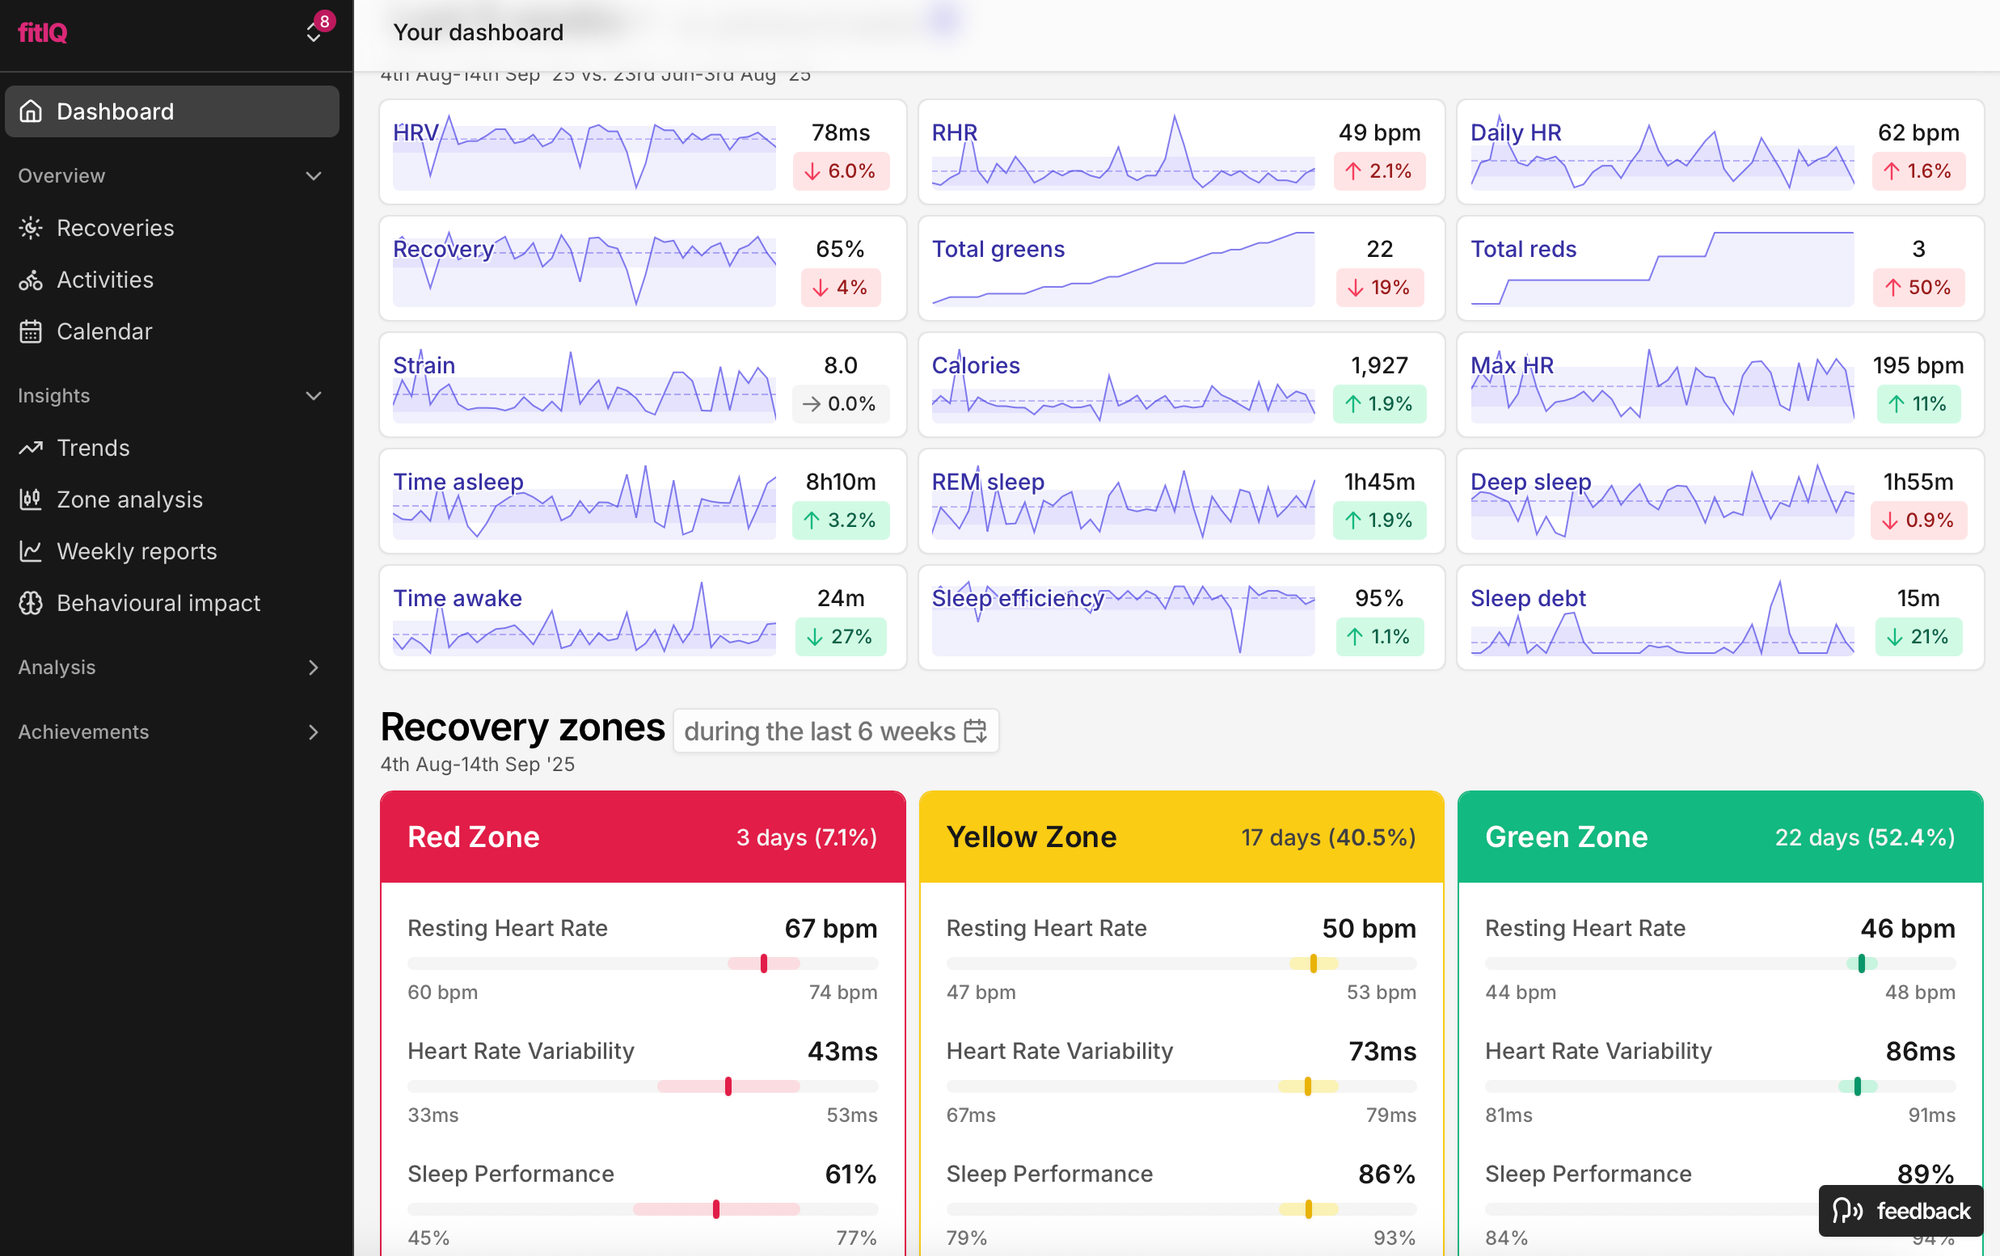Open the Sleep debt sparkline card
Screen dimensions: 2000x1256
(1720, 618)
